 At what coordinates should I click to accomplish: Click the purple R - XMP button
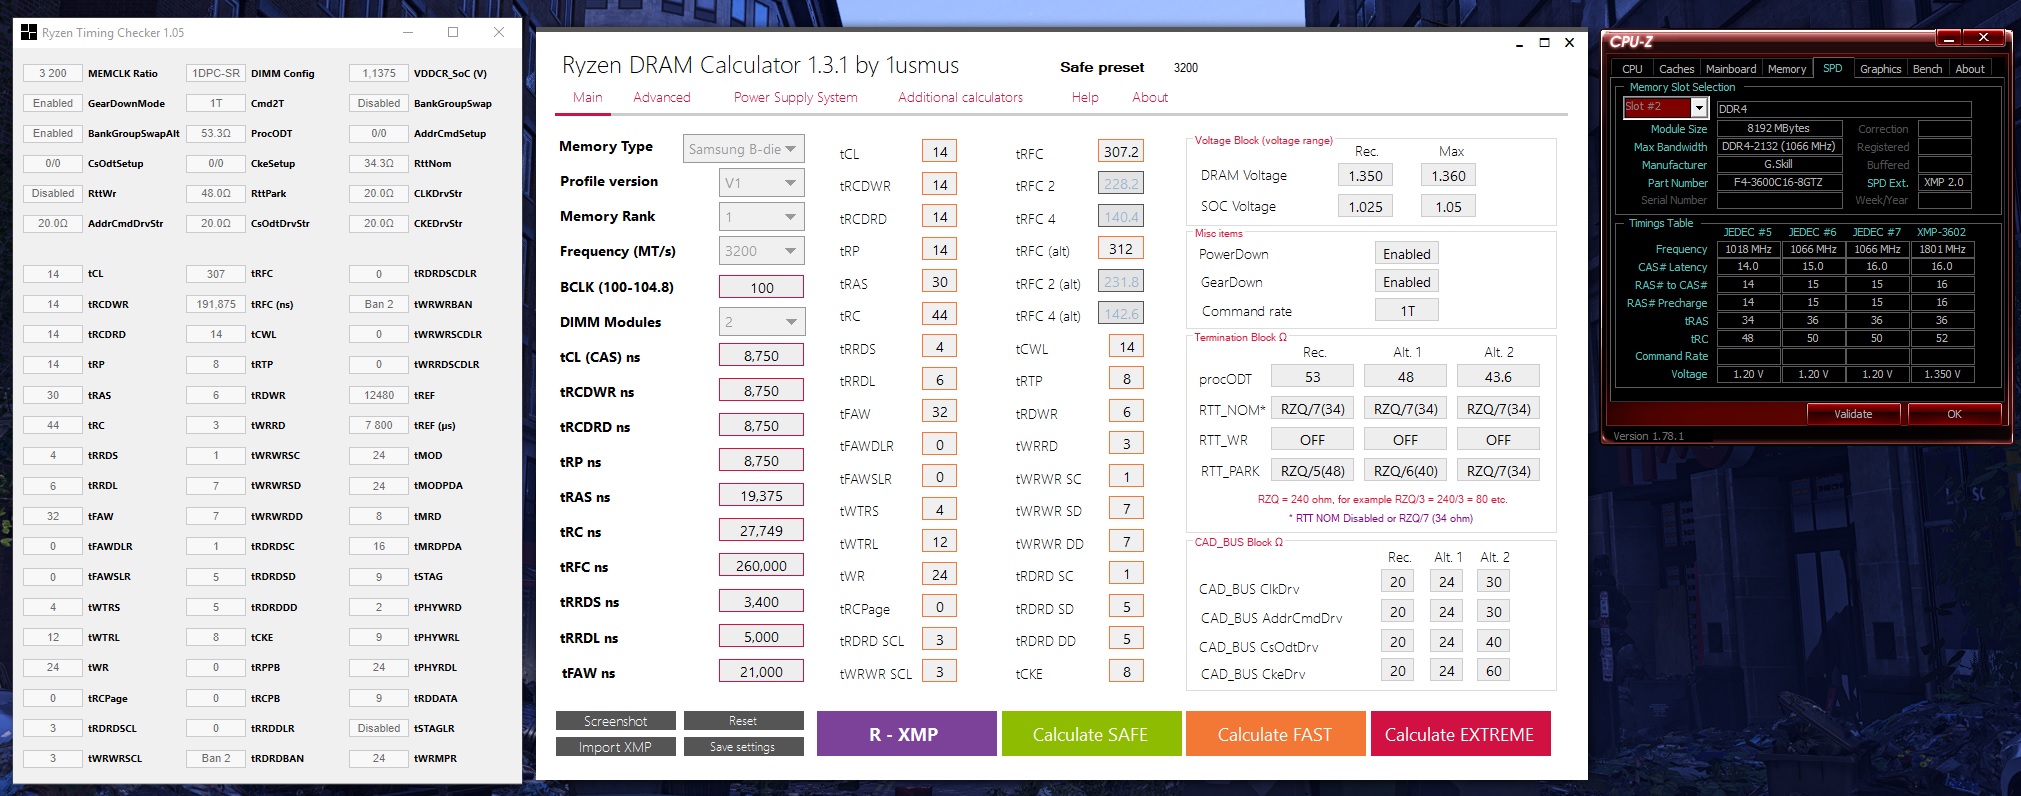[x=907, y=734]
